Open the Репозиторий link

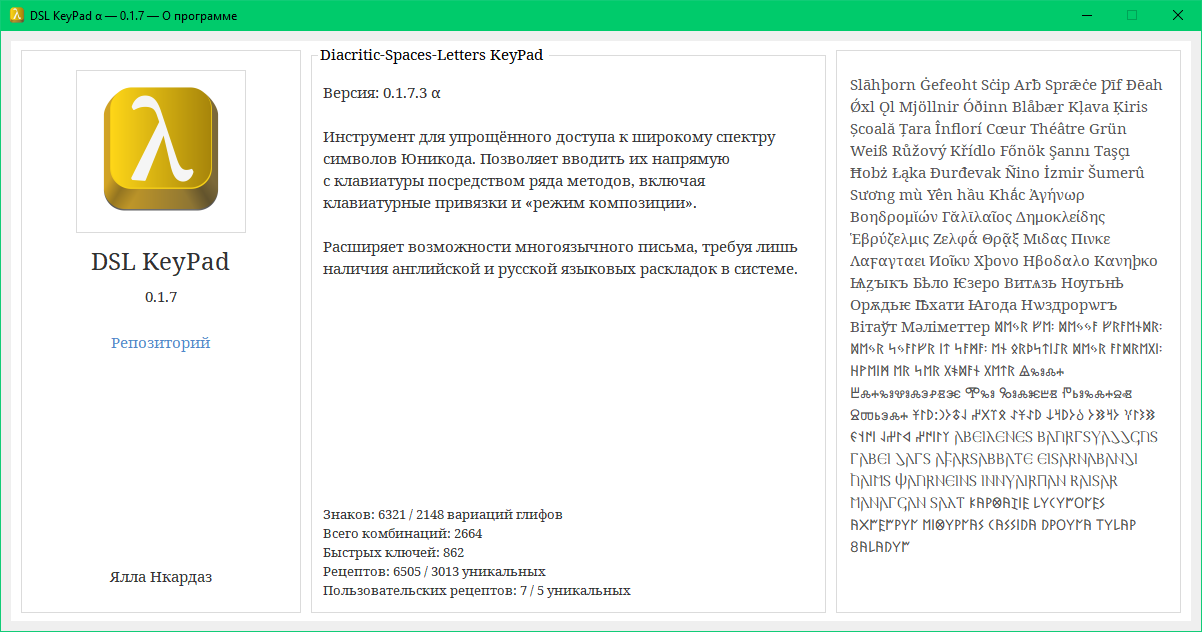click(161, 343)
